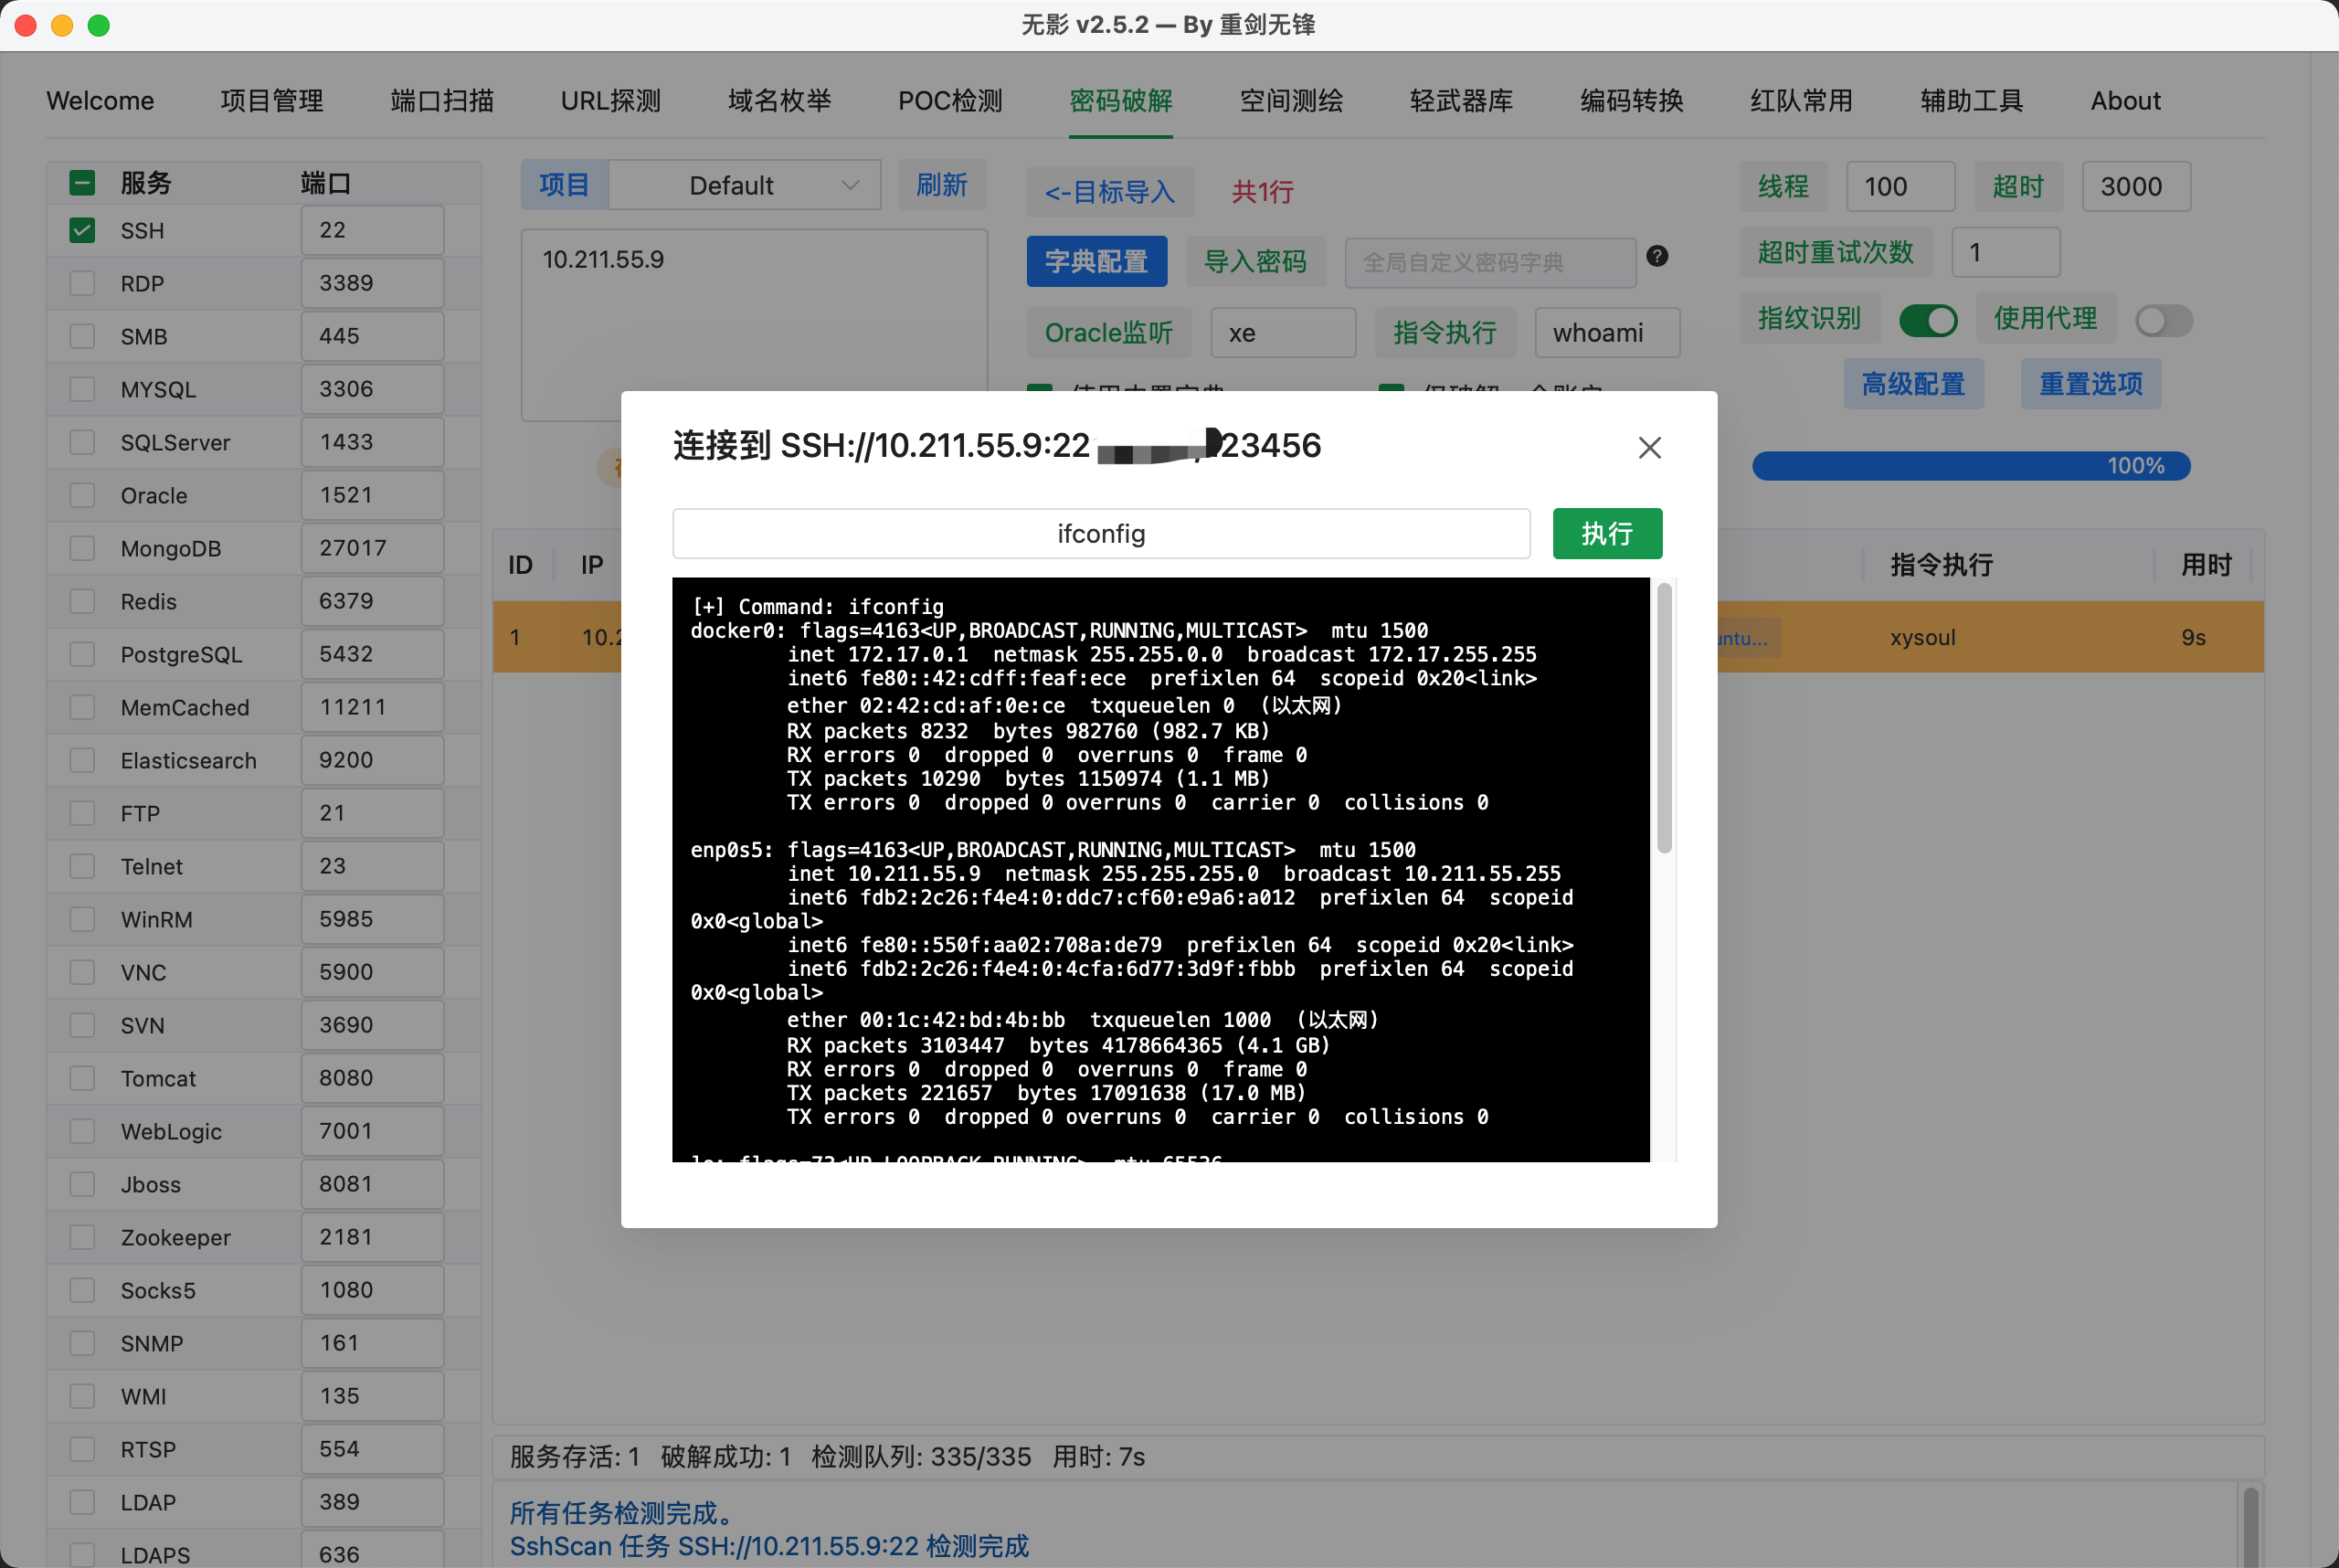This screenshot has width=2339, height=1568.
Task: Click the terminal output scrollbar
Action: (1664, 720)
